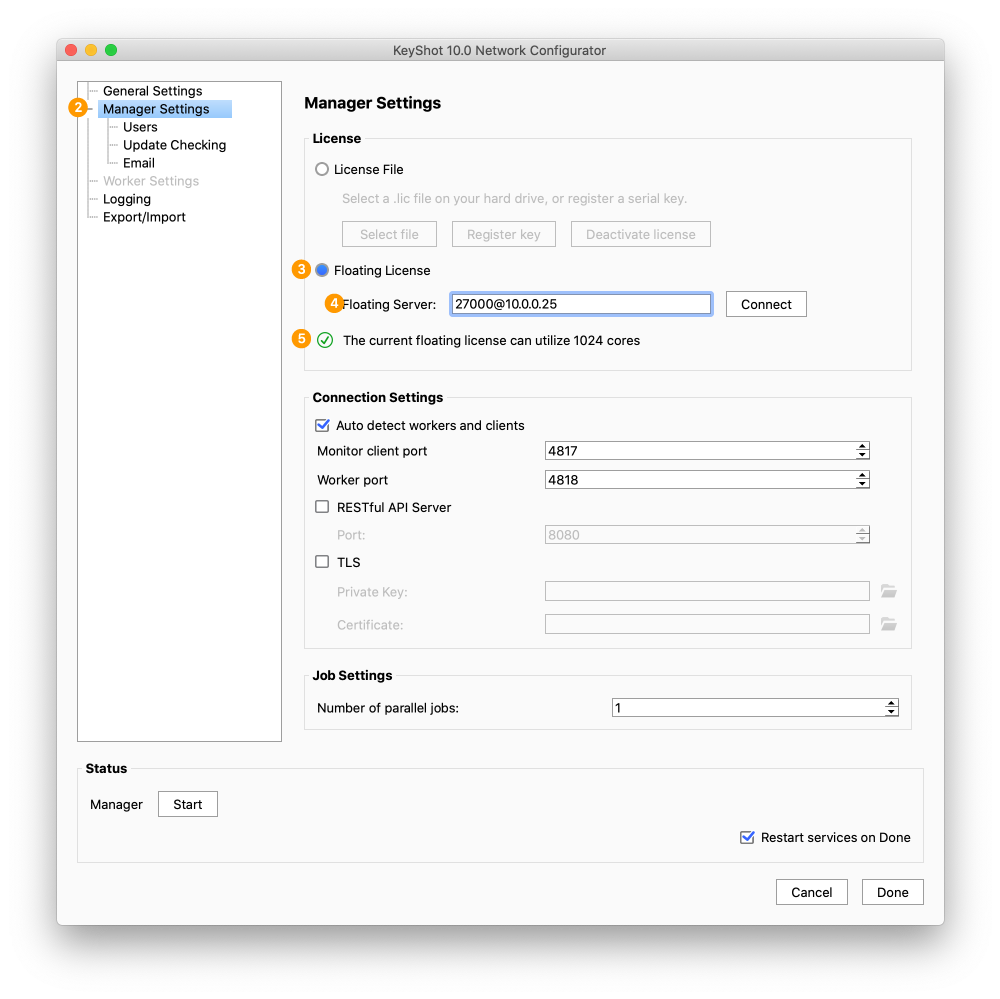The image size is (1000, 999).
Task: Uncheck Restart services on Done
Action: [x=747, y=837]
